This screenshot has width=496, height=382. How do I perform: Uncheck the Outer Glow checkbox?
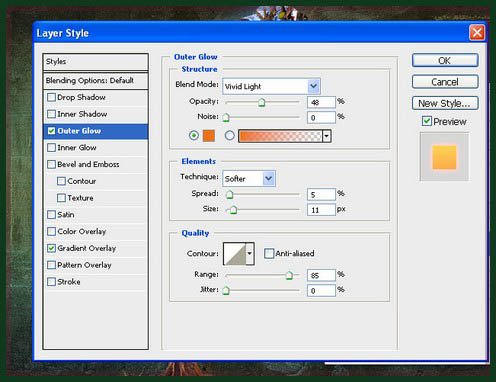(51, 131)
